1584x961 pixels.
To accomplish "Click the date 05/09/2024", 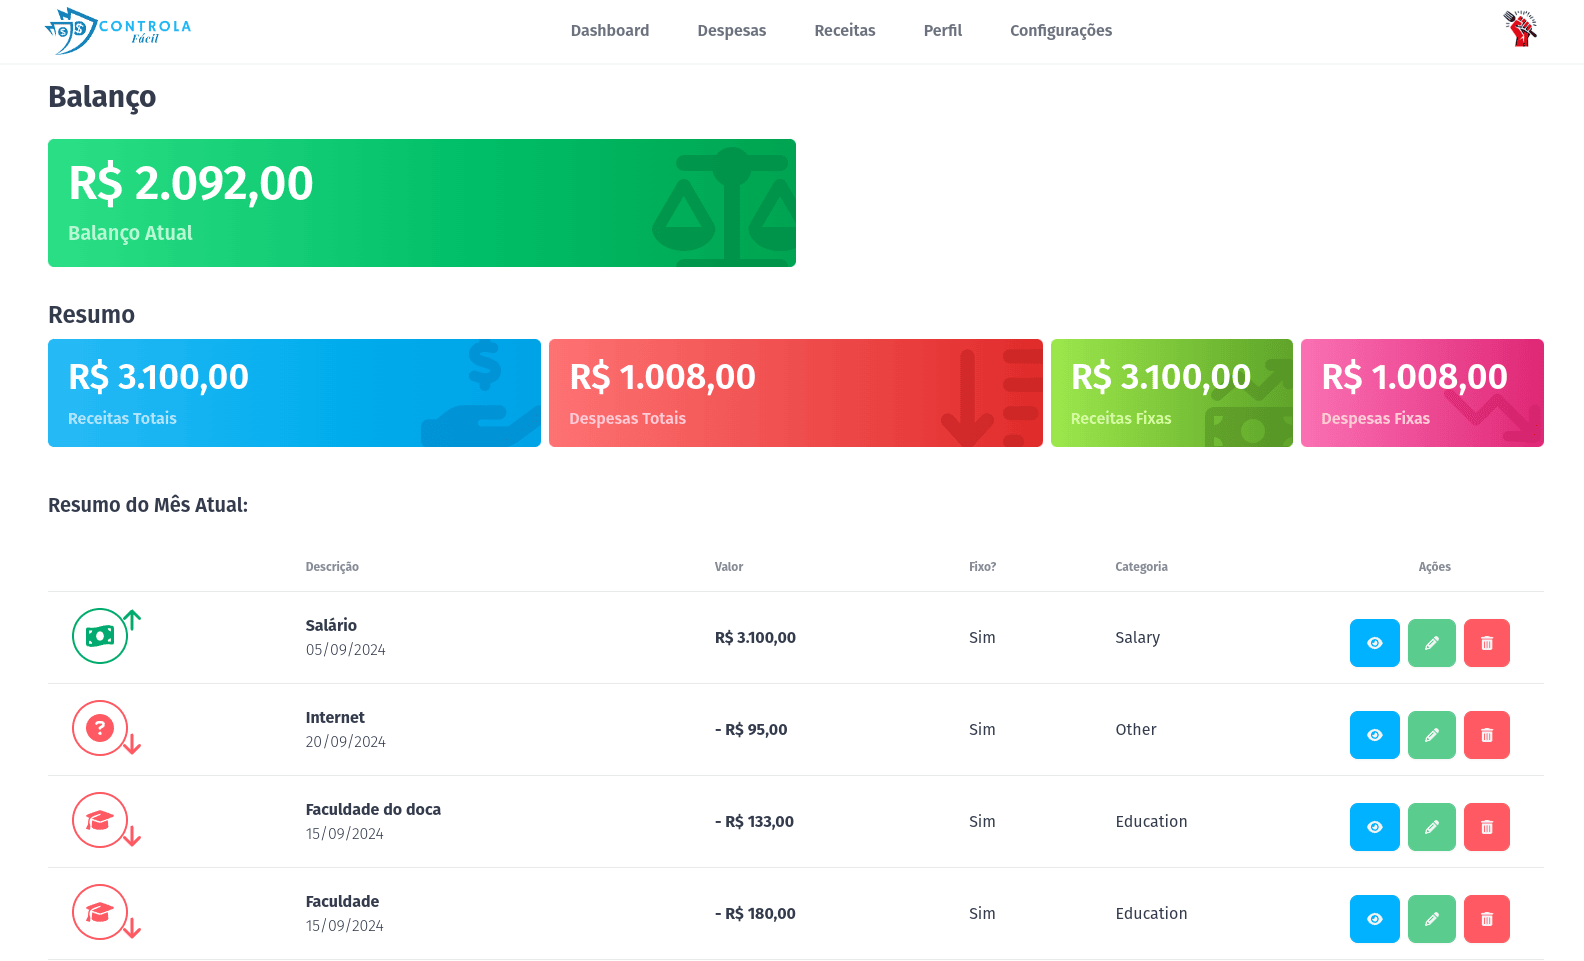I will click(x=346, y=650).
